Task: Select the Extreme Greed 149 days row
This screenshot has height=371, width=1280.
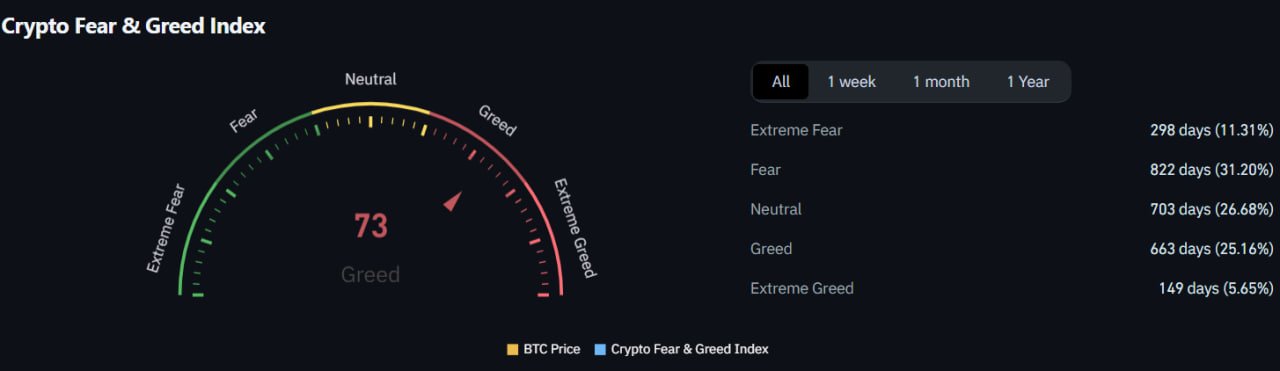Action: pyautogui.click(x=1012, y=288)
